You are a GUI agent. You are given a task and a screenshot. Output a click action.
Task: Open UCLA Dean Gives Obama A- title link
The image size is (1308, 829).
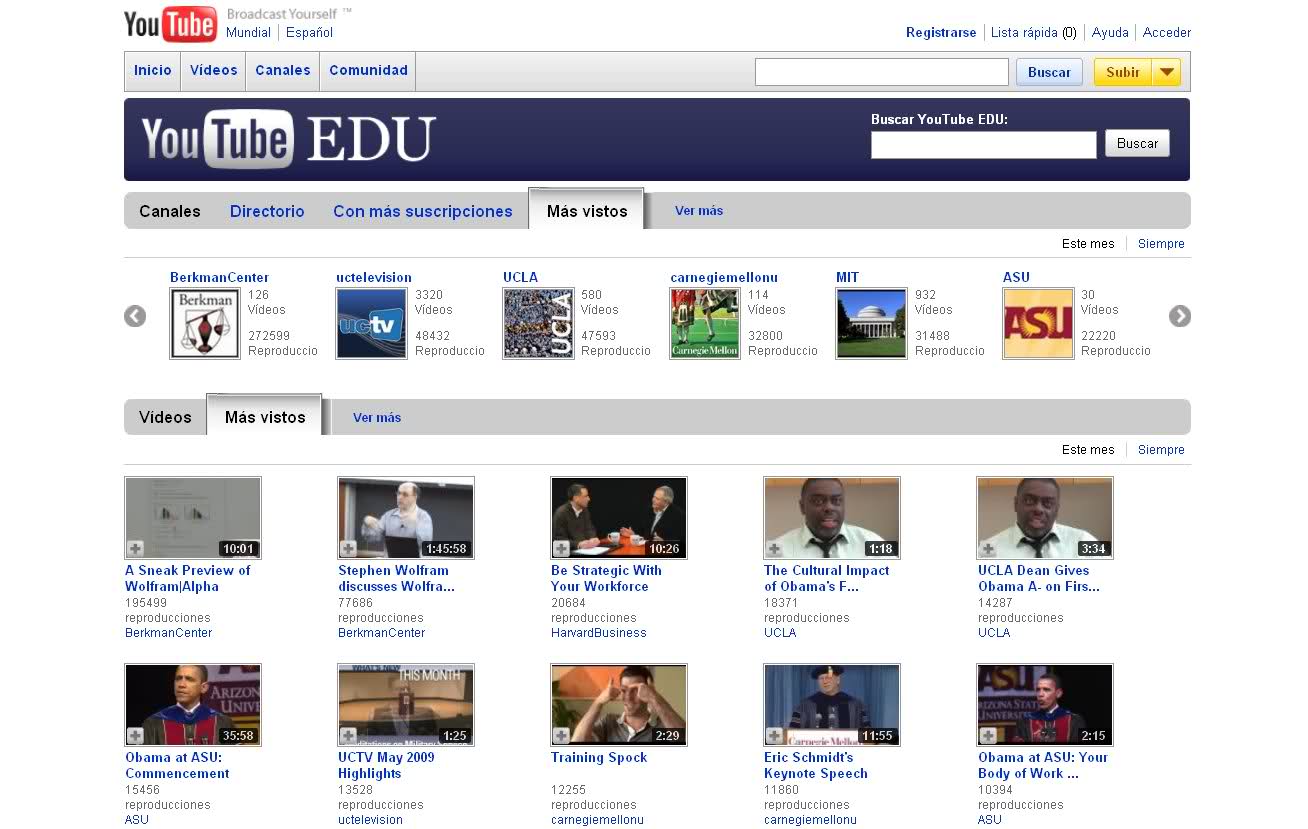click(x=1039, y=579)
